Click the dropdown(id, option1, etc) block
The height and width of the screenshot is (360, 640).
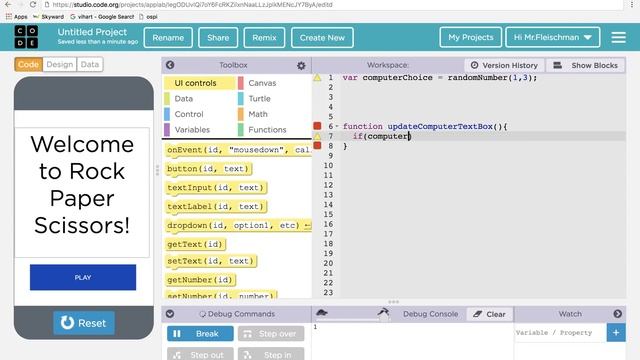pyautogui.click(x=238, y=225)
